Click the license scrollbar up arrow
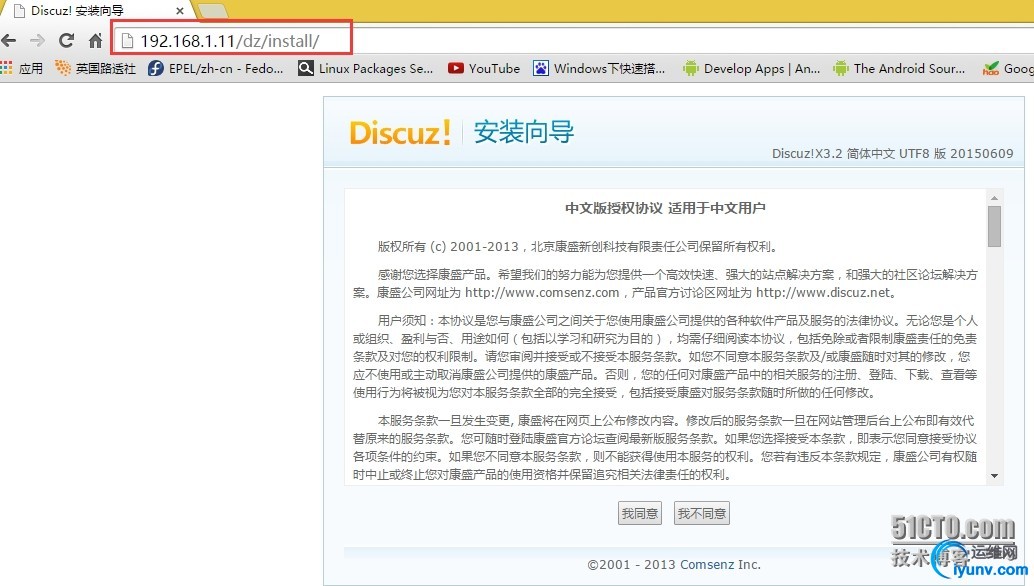 [994, 197]
